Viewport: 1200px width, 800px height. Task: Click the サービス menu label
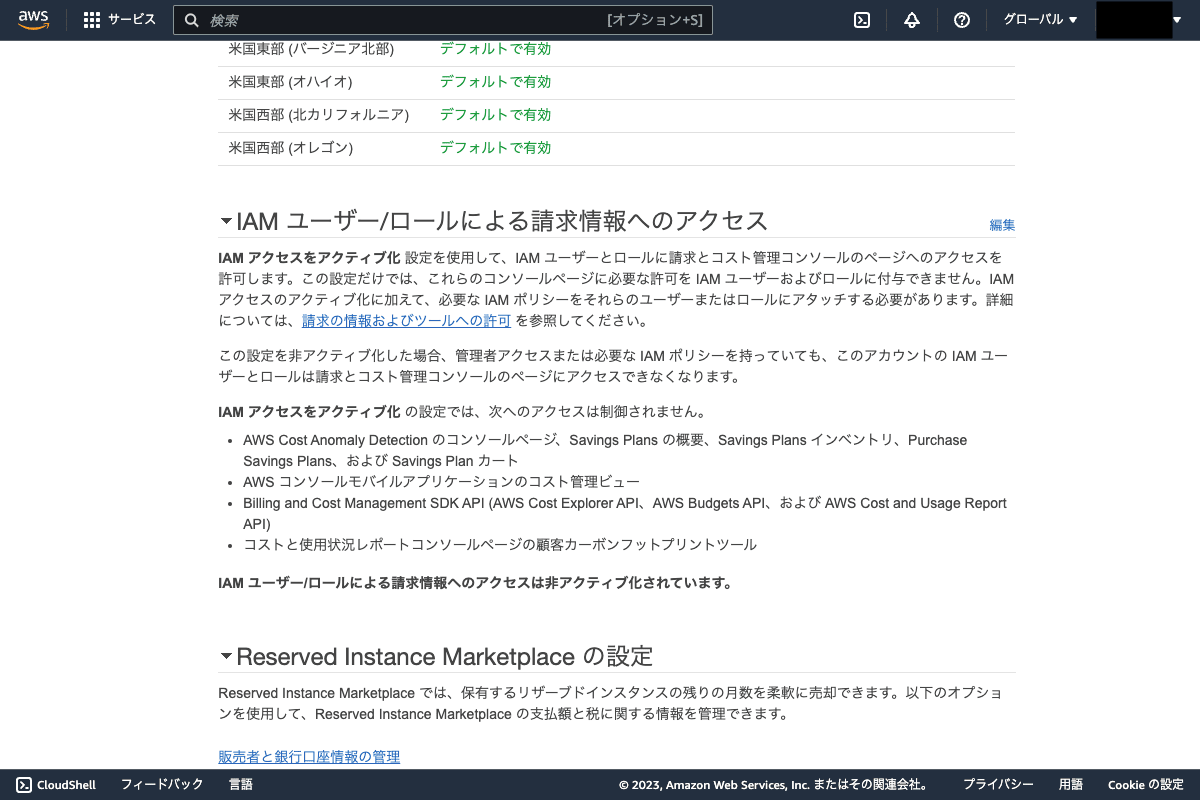point(132,20)
